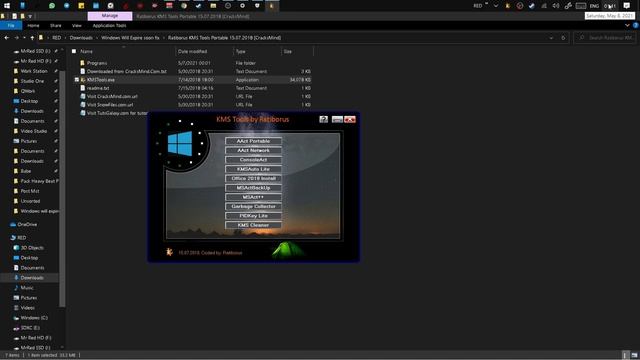Select OneDrive in navigation pane
The height and width of the screenshot is (360, 640).
[27, 224]
